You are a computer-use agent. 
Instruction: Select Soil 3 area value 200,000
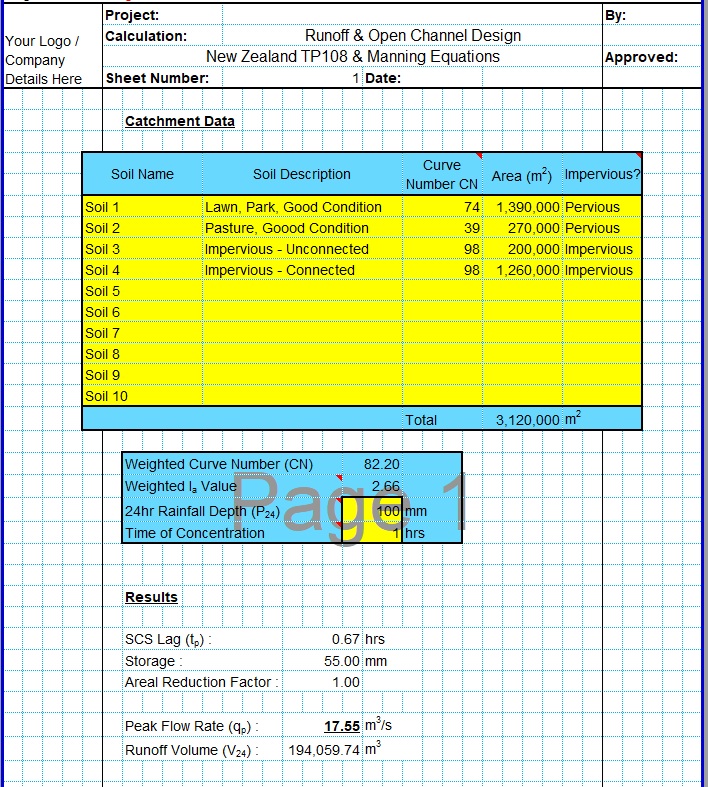[522, 249]
